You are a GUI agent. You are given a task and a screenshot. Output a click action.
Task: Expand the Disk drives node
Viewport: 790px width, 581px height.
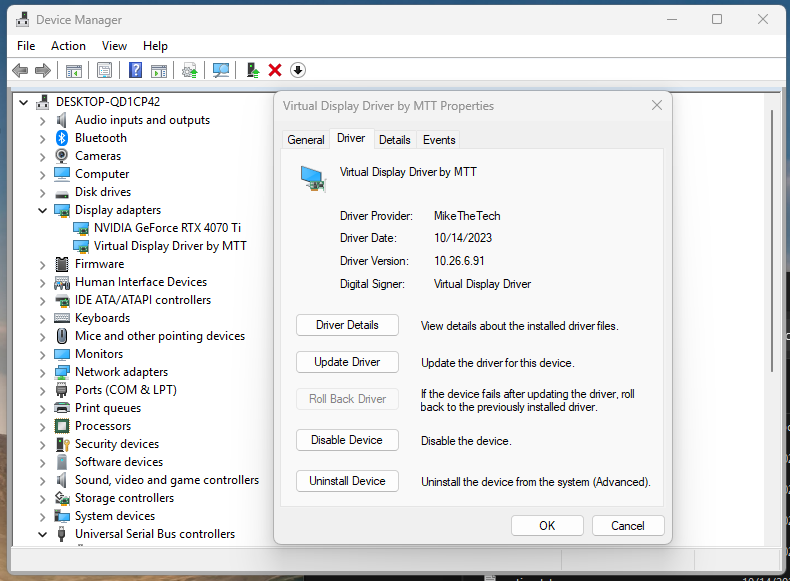(42, 192)
